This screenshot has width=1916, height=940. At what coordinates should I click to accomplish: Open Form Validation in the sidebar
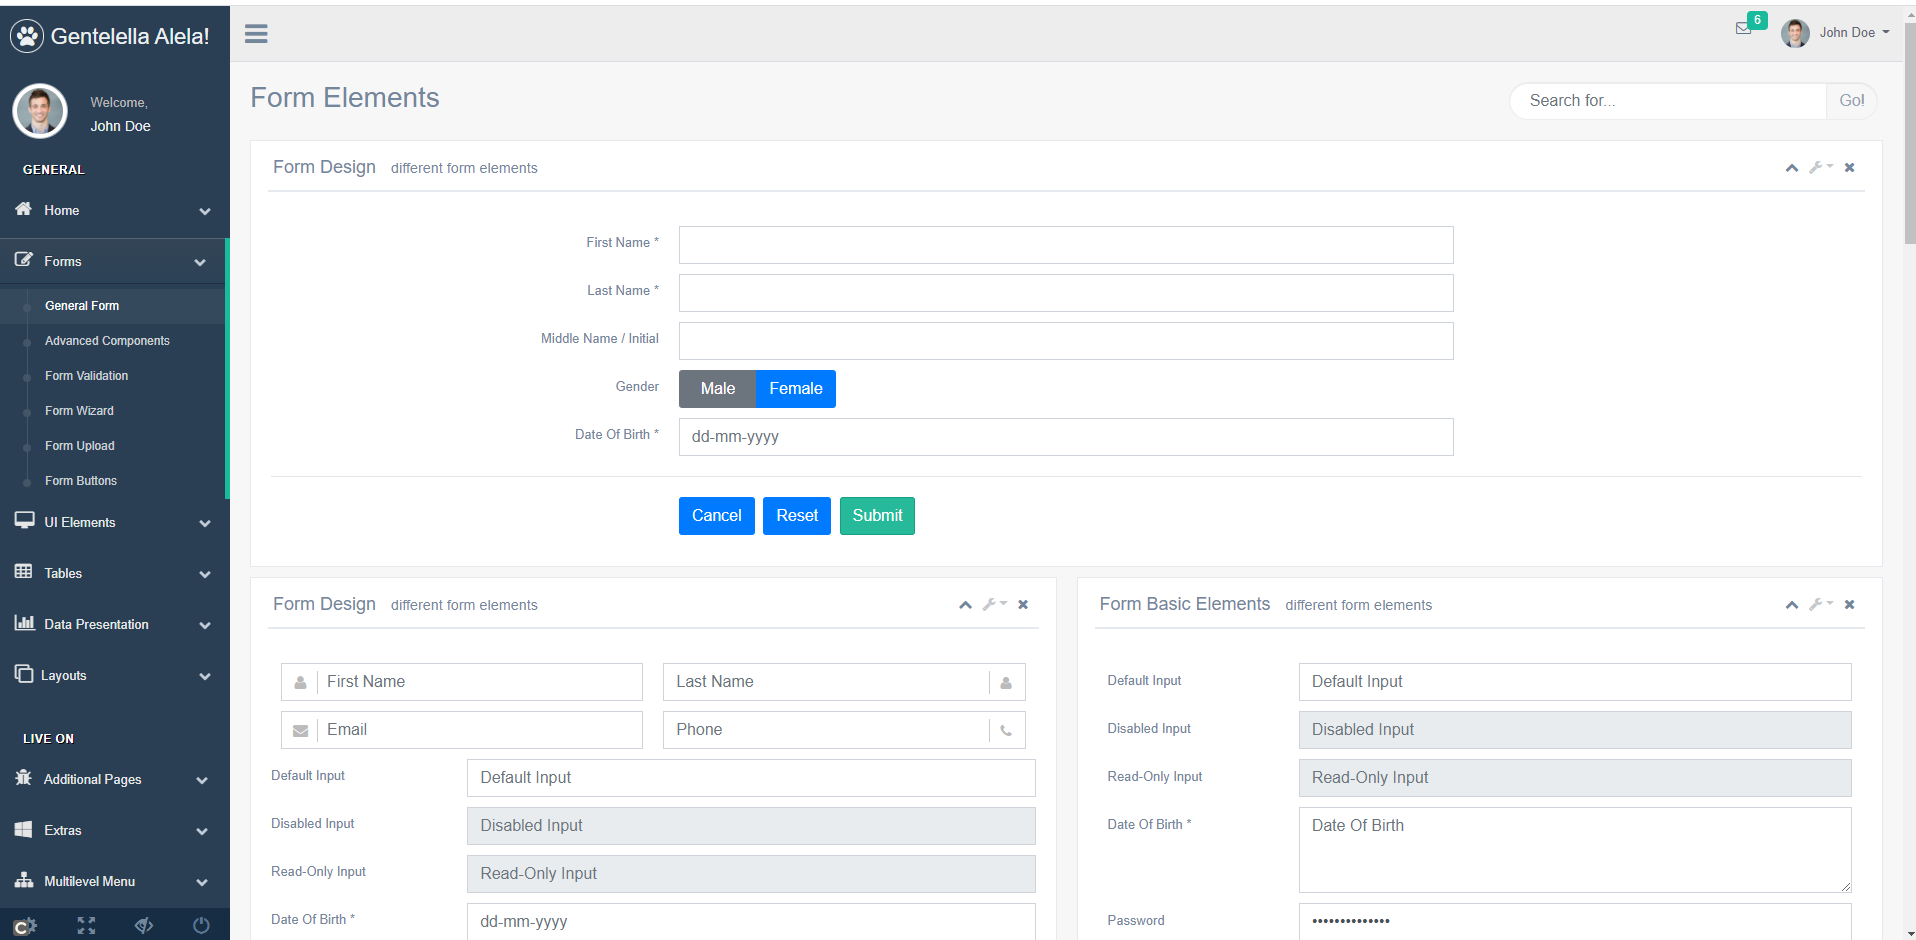(x=86, y=376)
